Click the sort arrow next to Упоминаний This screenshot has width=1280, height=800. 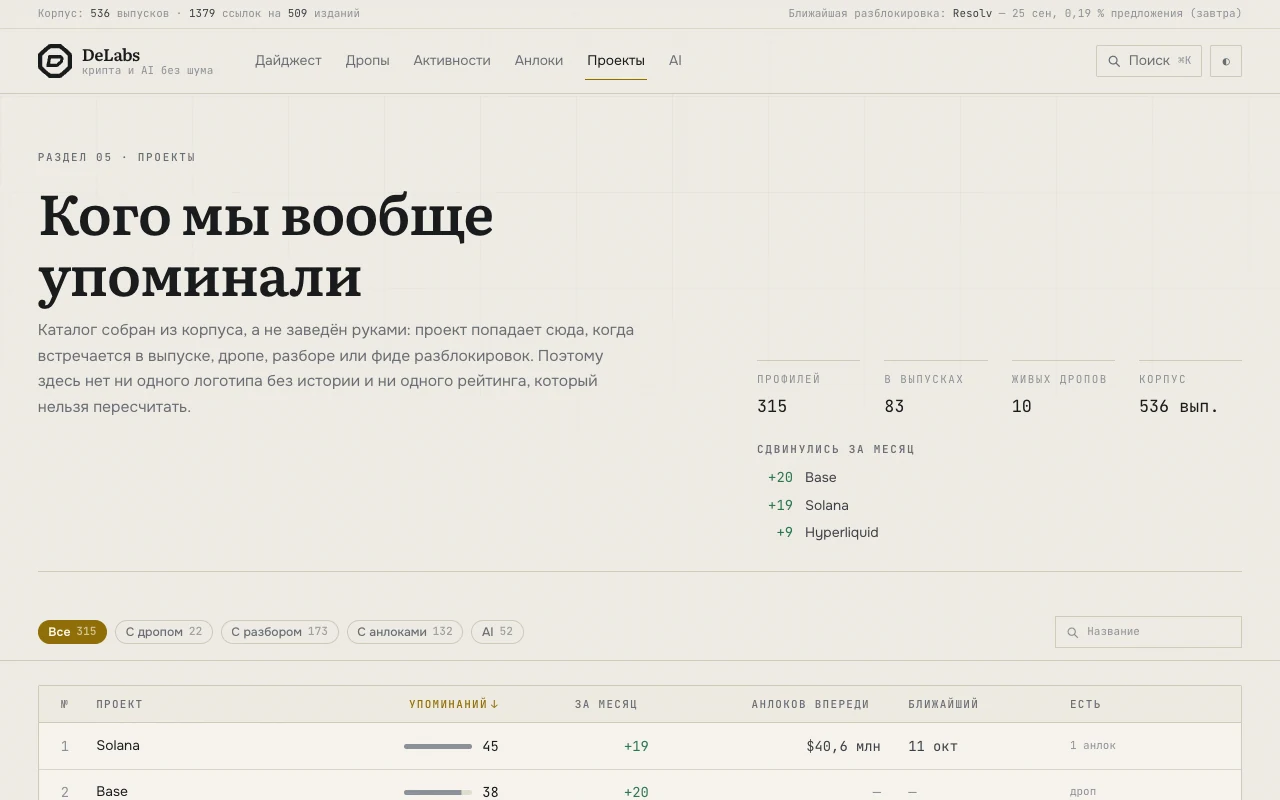click(494, 704)
